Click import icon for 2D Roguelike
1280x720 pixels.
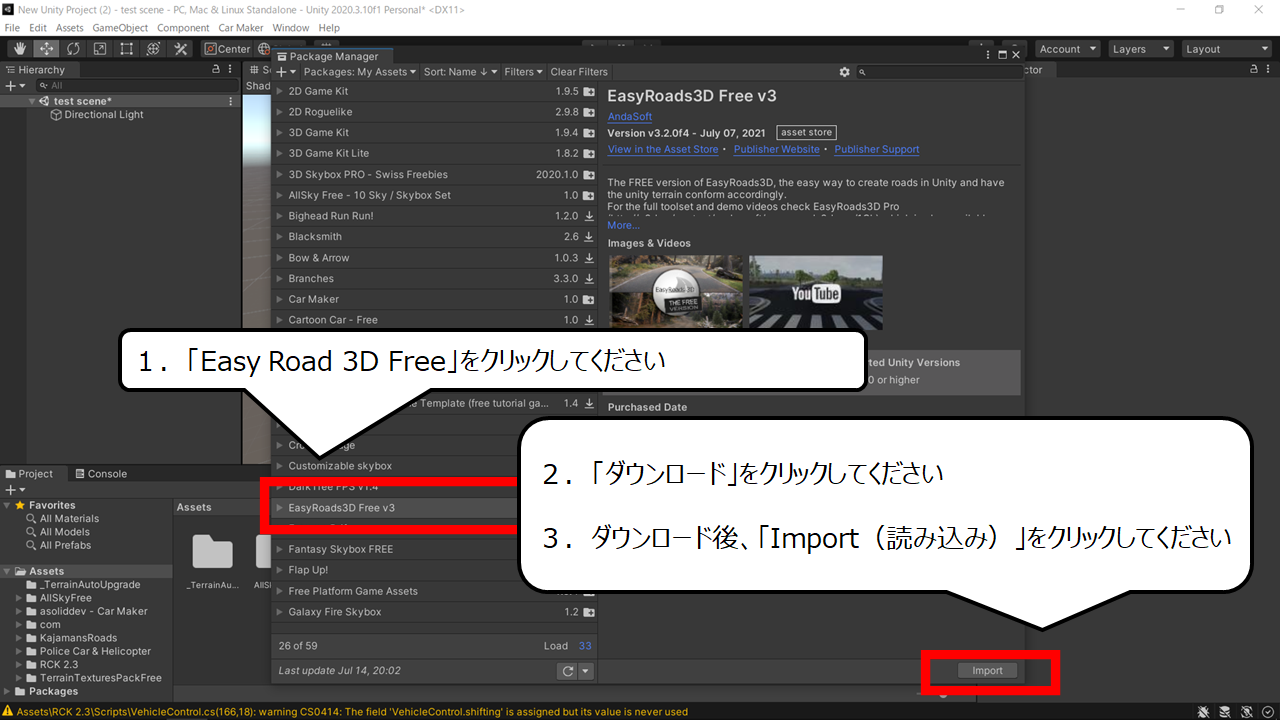coord(589,113)
